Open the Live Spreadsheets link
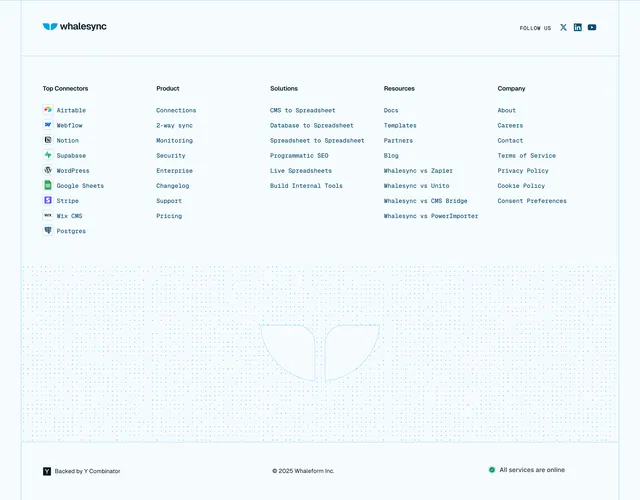640x500 pixels. click(301, 171)
